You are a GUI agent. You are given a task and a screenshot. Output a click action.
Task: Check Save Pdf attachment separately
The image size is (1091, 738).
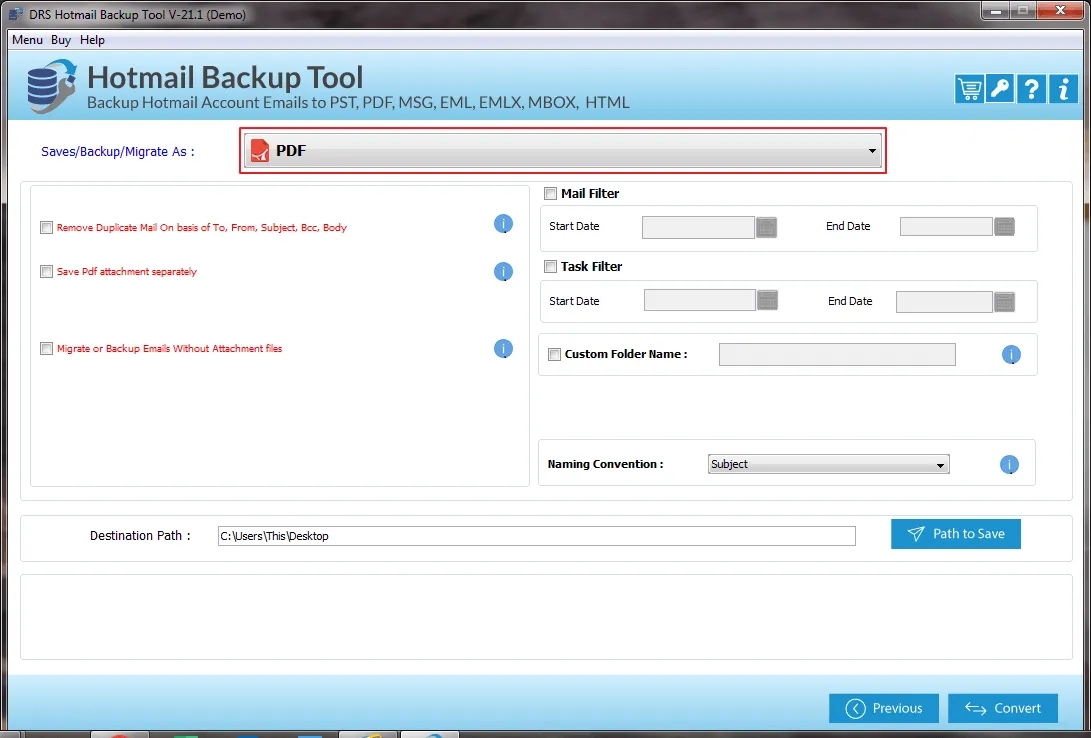click(x=47, y=271)
